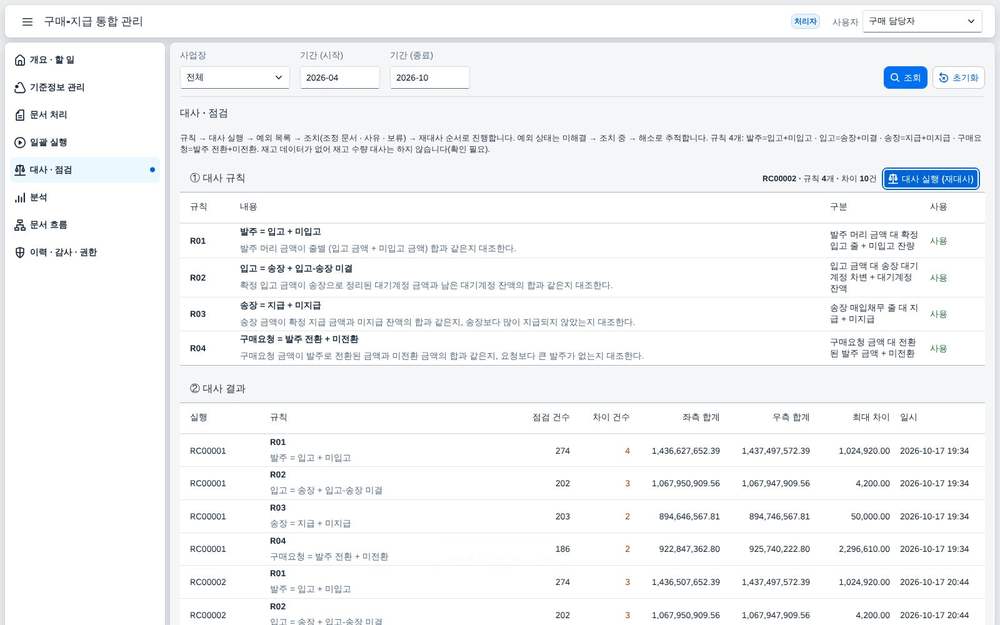Click the 차이 건수 column header
This screenshot has width=1000, height=625.
(x=611, y=417)
